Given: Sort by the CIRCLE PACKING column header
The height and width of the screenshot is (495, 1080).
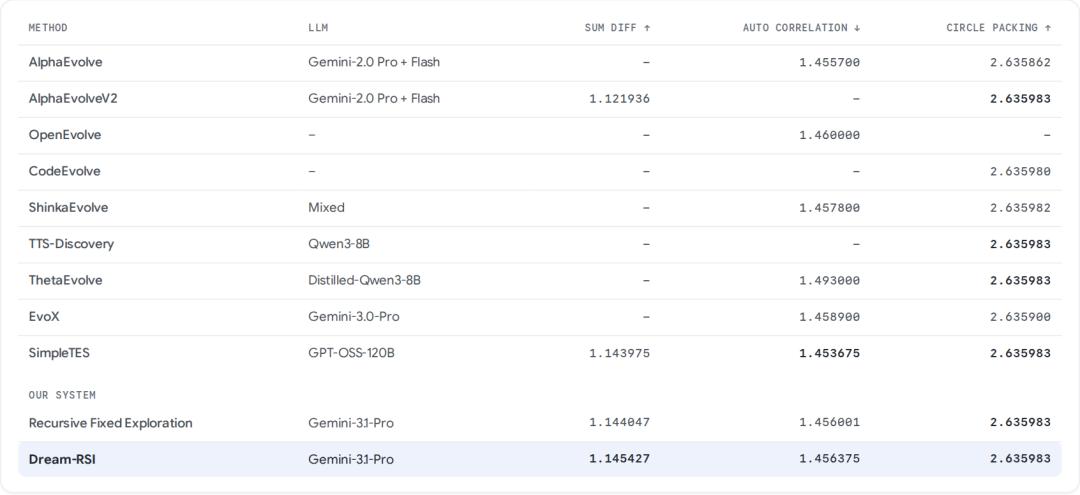Looking at the screenshot, I should tap(999, 28).
